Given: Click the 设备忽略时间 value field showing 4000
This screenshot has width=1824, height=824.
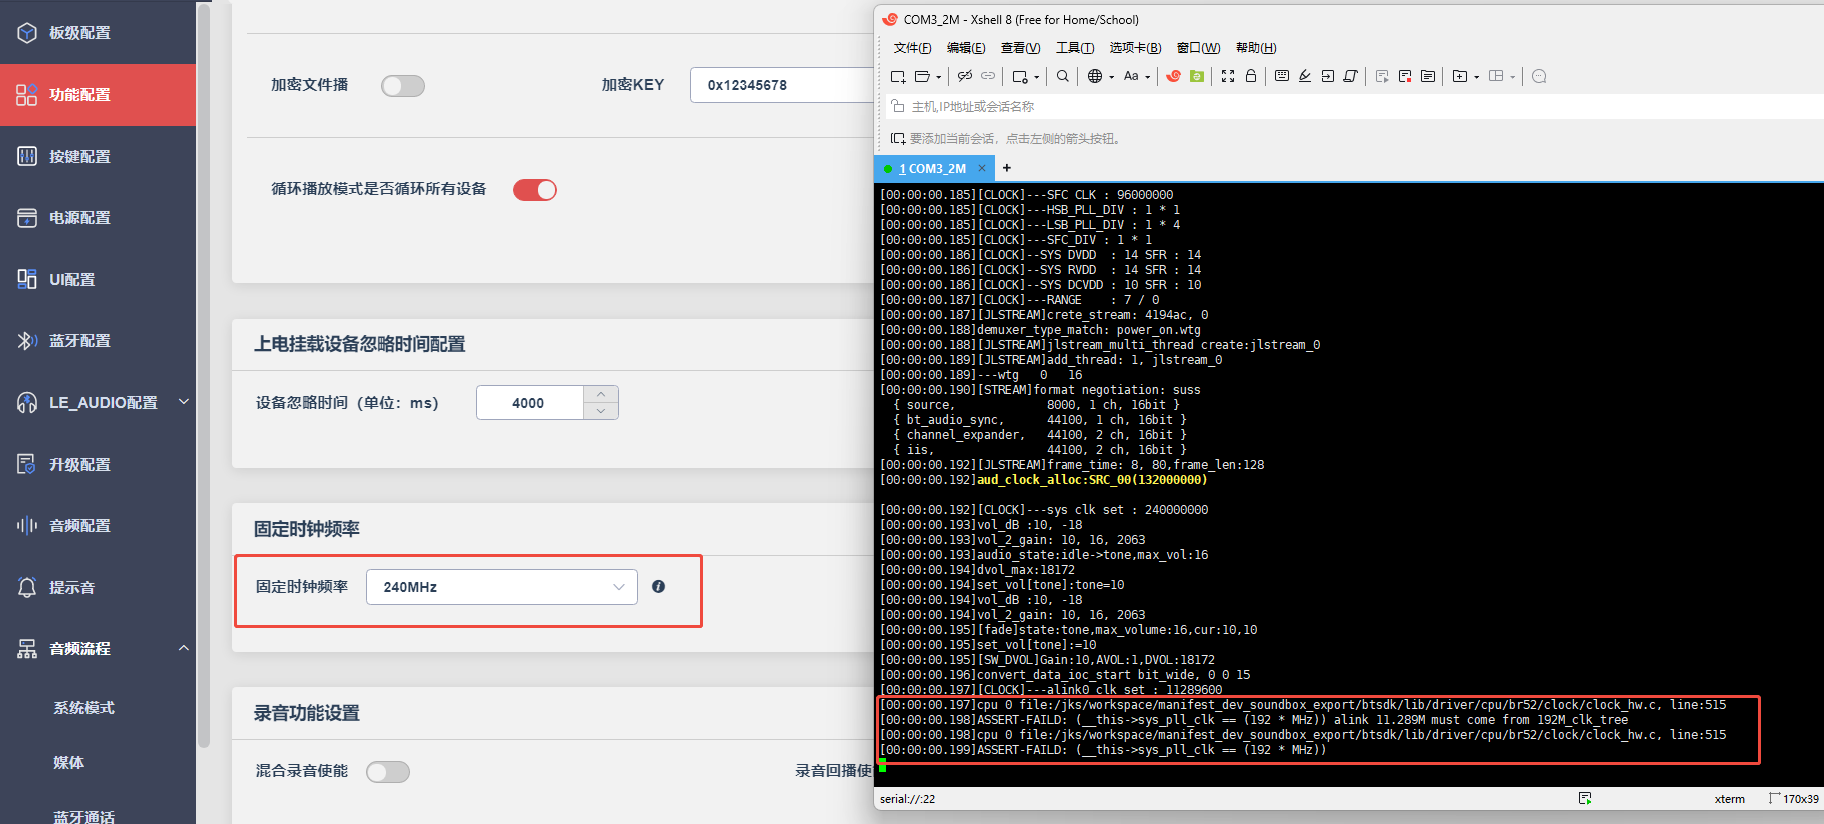Looking at the screenshot, I should [x=530, y=403].
